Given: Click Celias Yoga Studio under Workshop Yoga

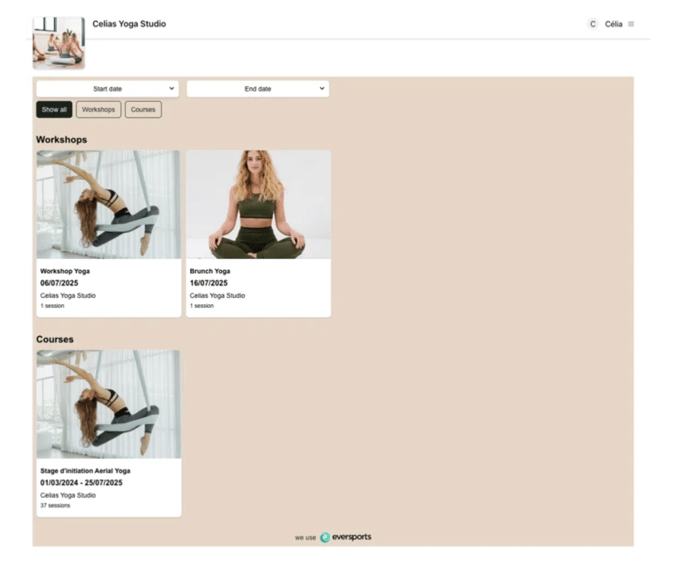Looking at the screenshot, I should click(x=68, y=296).
